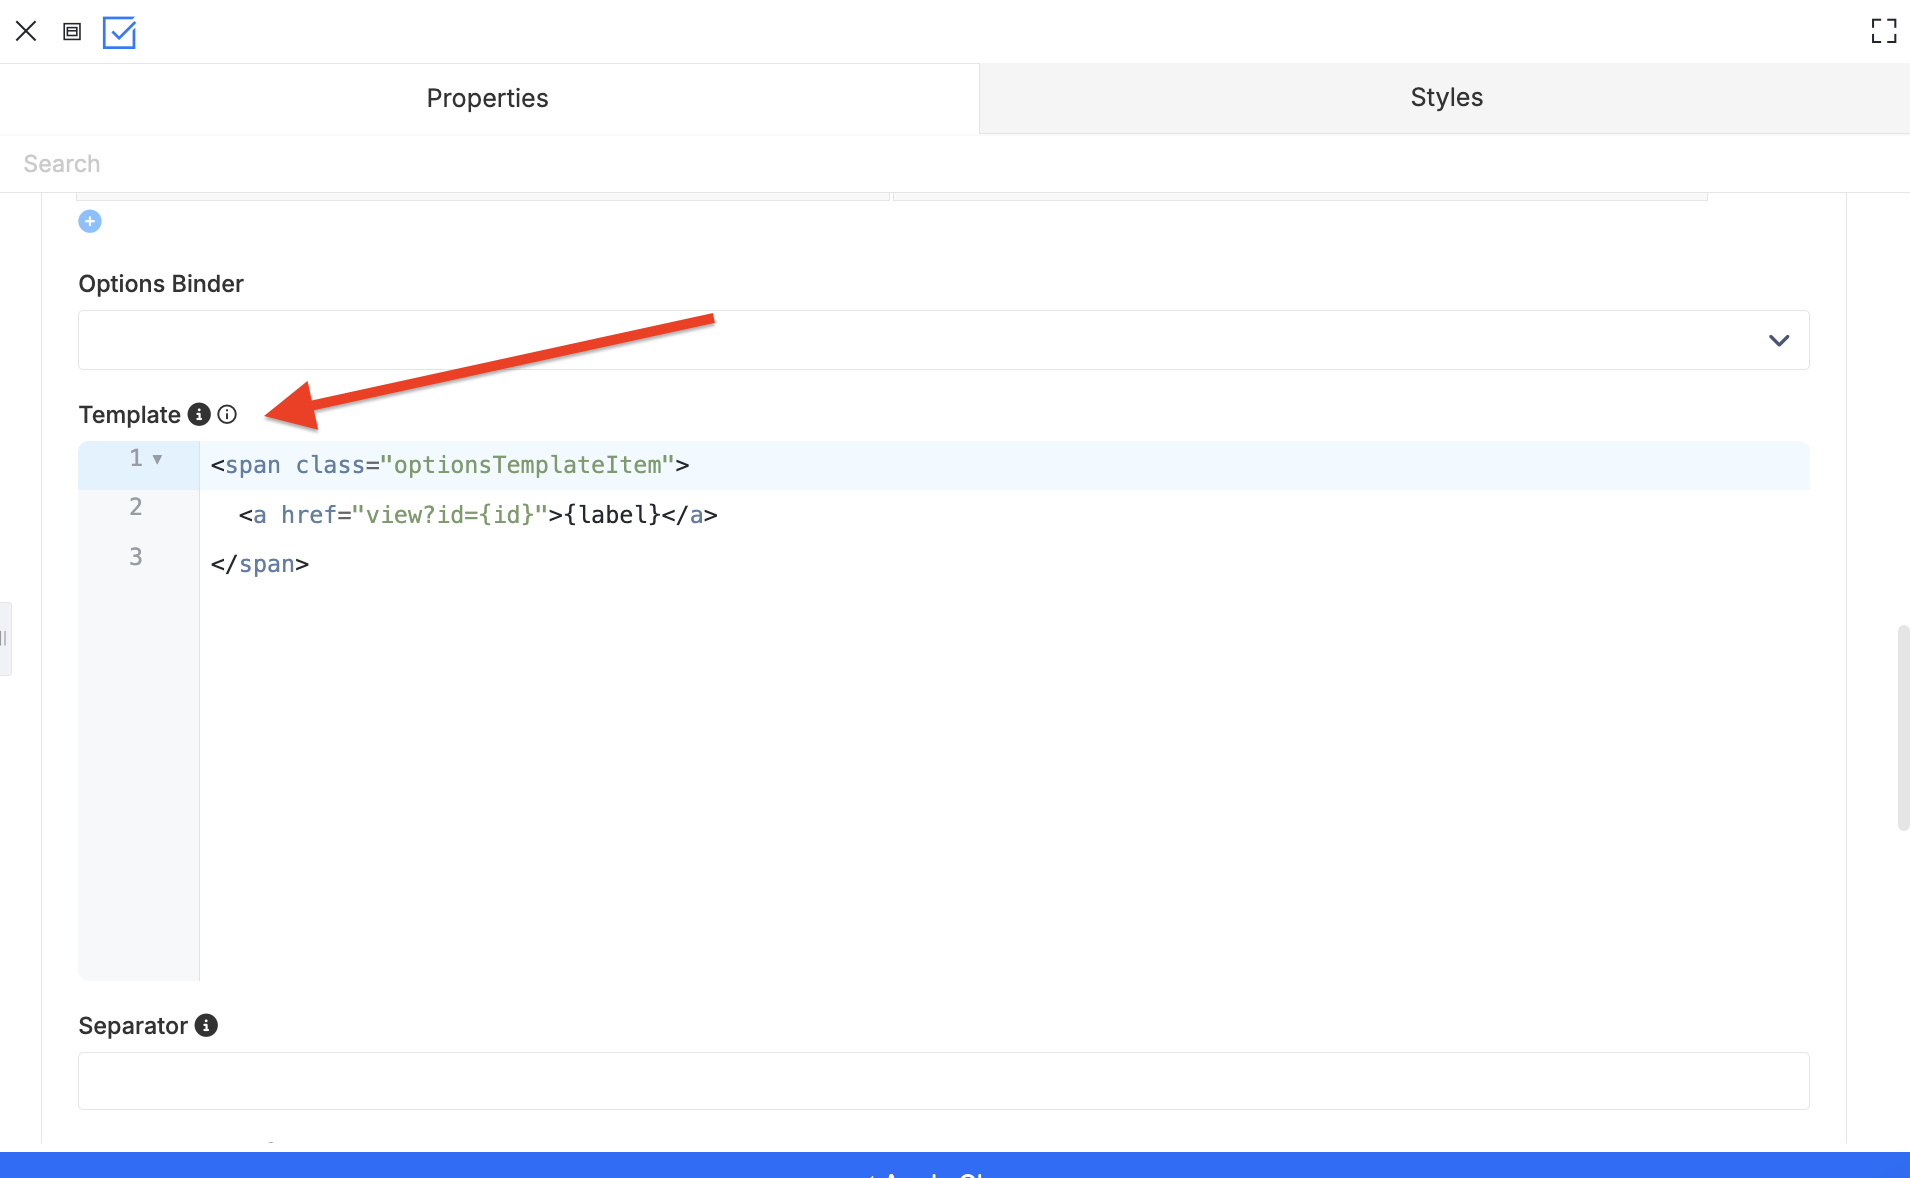The height and width of the screenshot is (1178, 1910).
Task: Click the left-edge panel resize handle
Action: pos(5,638)
